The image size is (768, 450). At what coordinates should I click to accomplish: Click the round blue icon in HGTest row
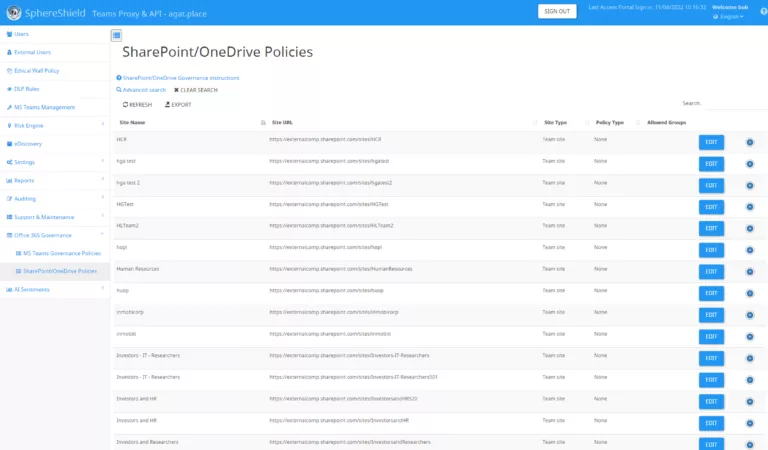click(750, 207)
